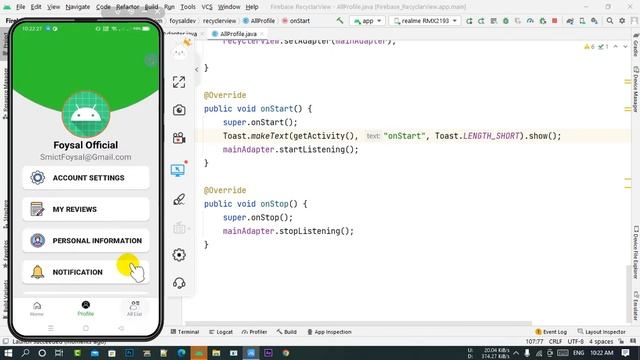Click the onStart breadcrumb in navigation bar
Image resolution: width=640 pixels, height=360 pixels.
tap(296, 21)
